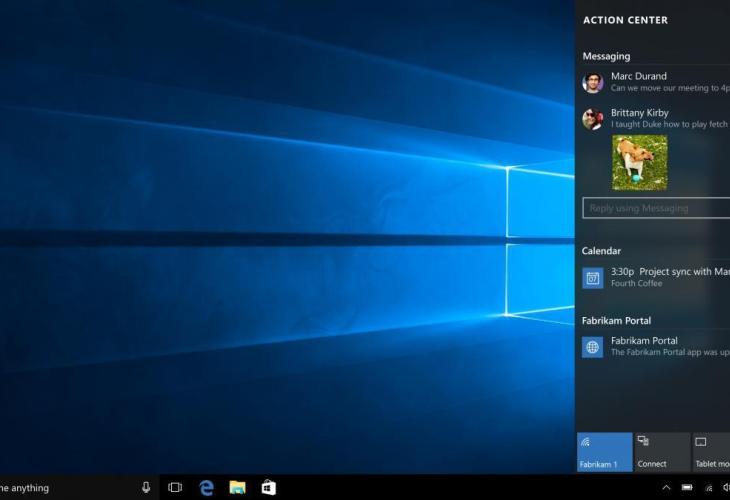Click the Calendar app icon in notification
Image resolution: width=730 pixels, height=500 pixels.
[x=592, y=278]
